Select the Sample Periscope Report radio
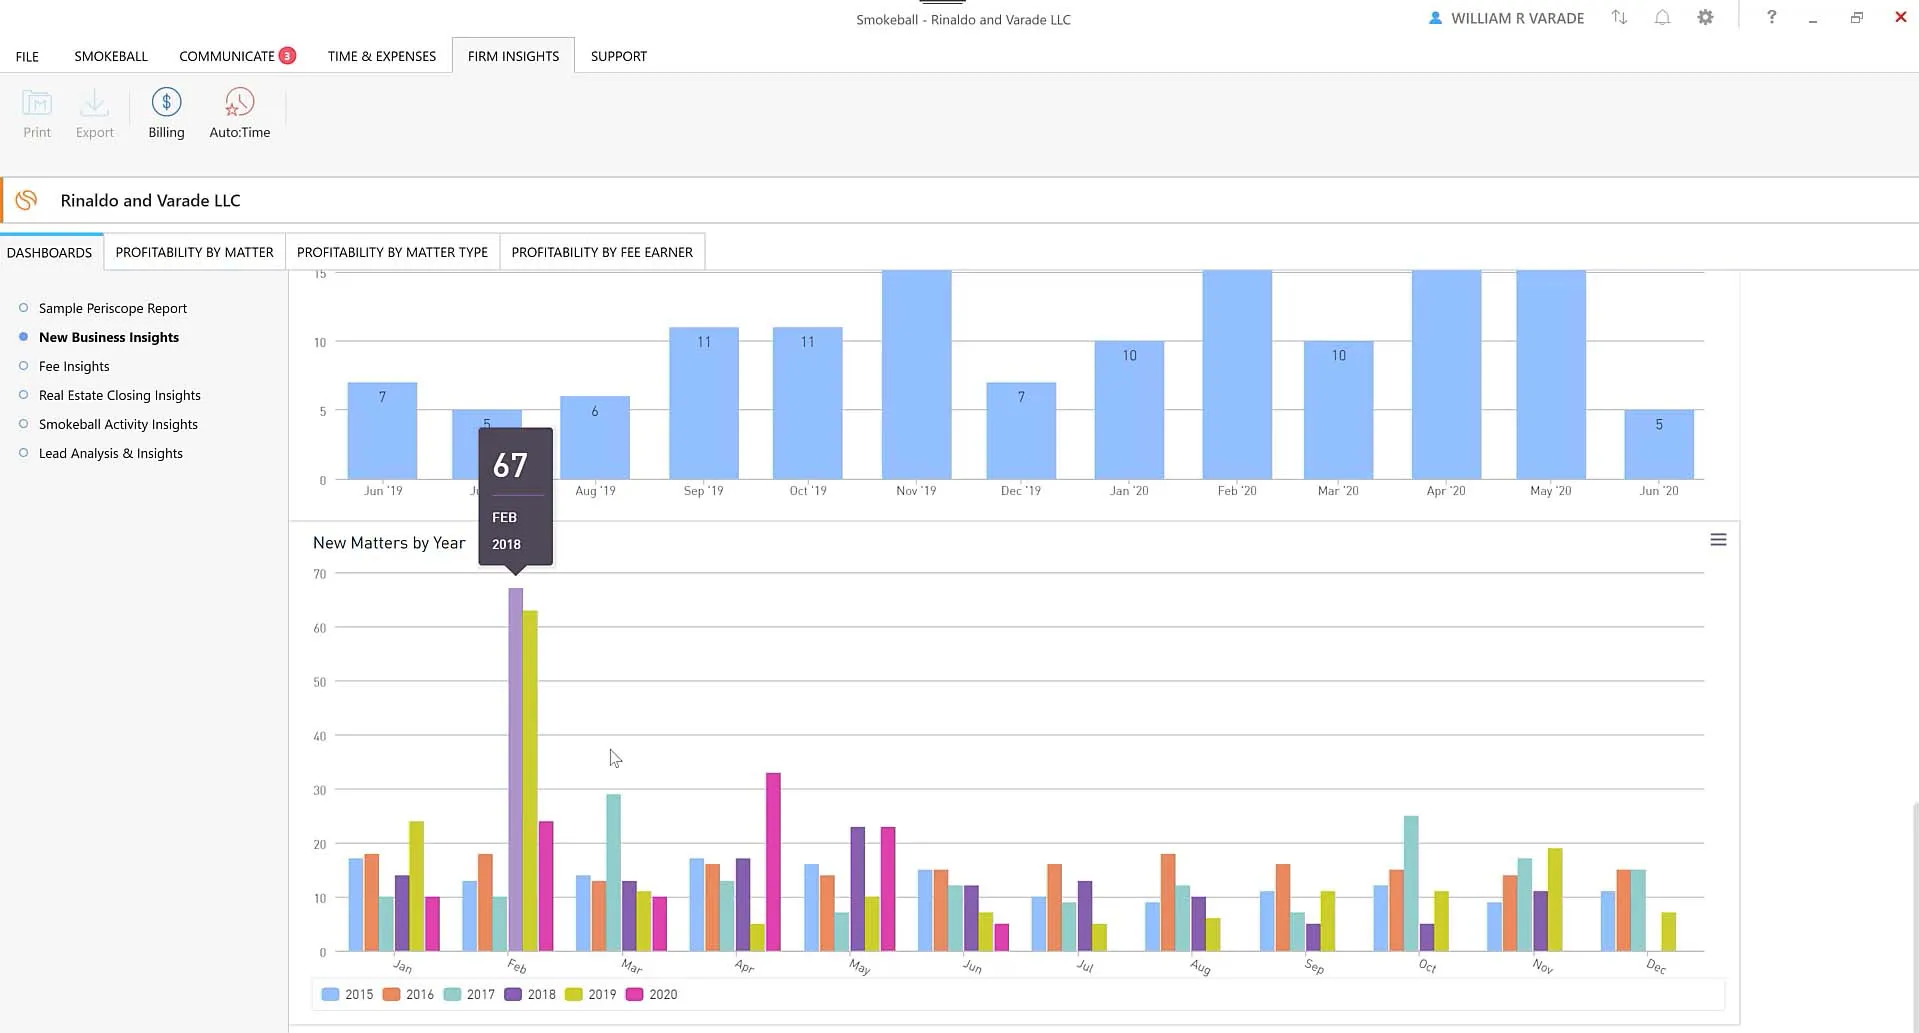The height and width of the screenshot is (1033, 1919). tap(24, 308)
